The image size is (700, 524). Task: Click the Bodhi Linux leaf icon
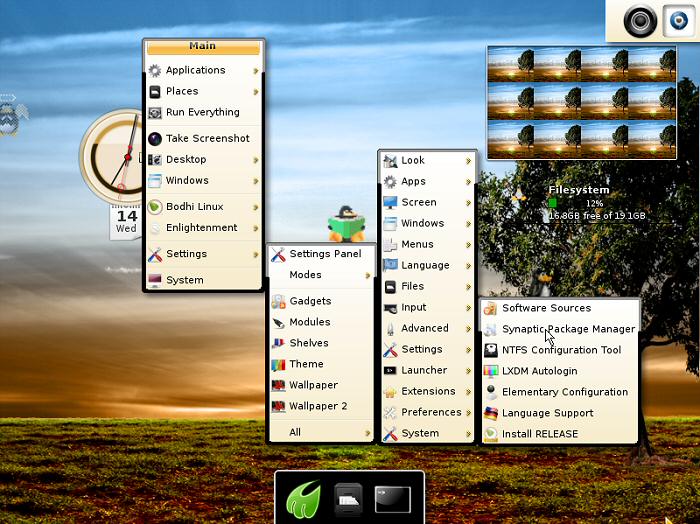pos(154,207)
